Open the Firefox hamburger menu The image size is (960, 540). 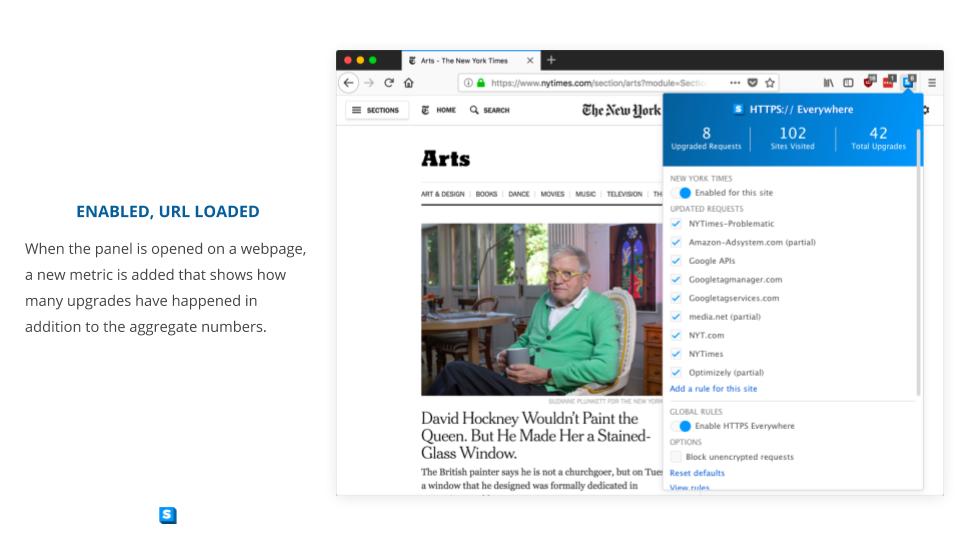click(x=932, y=83)
